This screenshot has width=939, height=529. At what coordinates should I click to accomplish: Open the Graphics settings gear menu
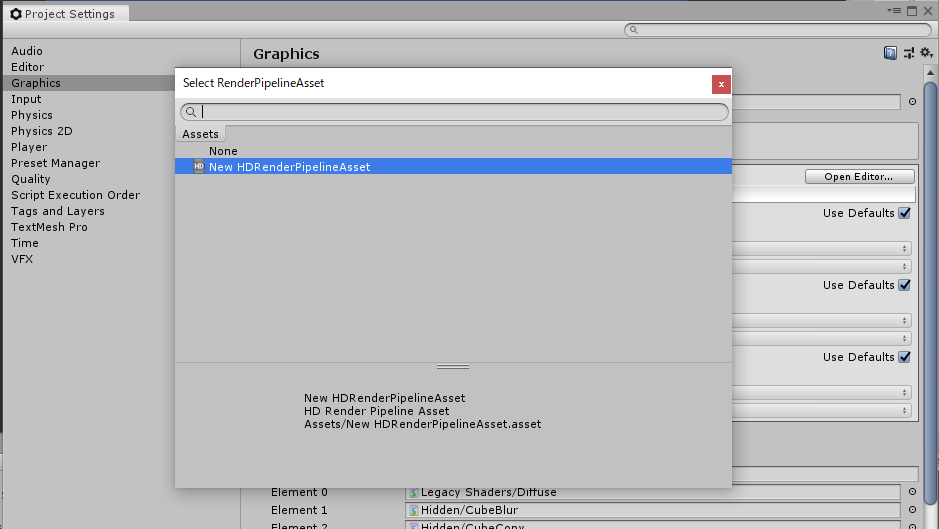926,53
